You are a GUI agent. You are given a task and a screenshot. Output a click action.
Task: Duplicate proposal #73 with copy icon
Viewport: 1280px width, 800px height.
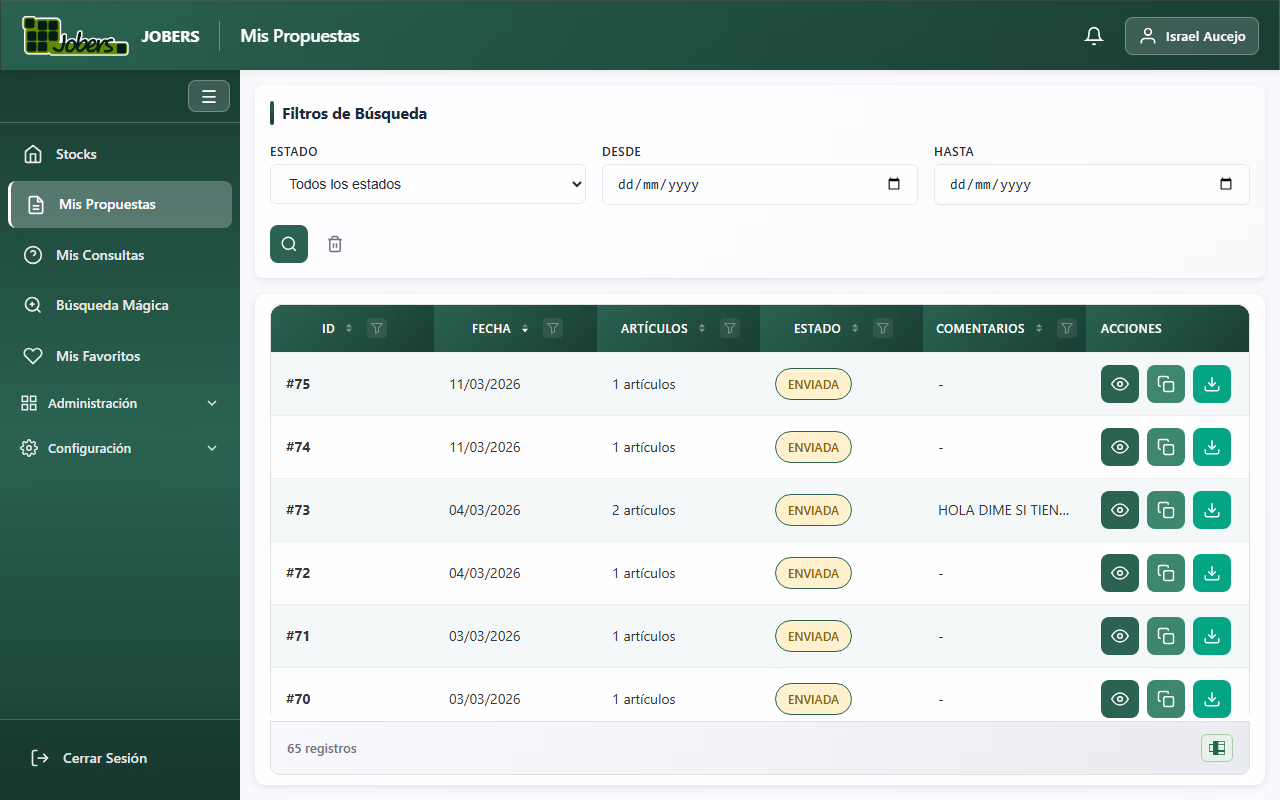pos(1165,510)
